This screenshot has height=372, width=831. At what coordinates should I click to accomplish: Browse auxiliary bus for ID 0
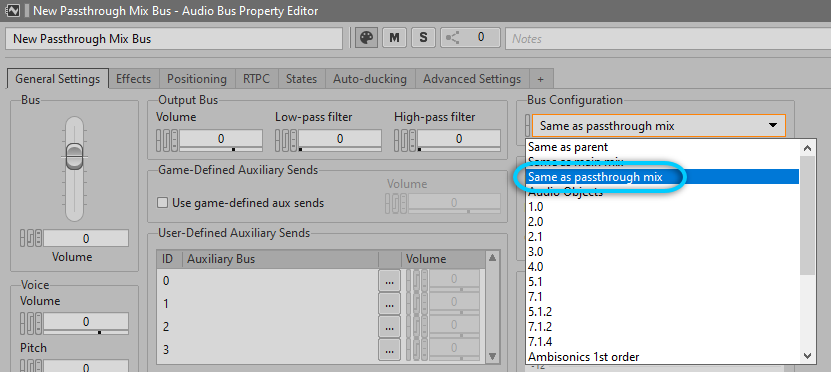pyautogui.click(x=390, y=281)
